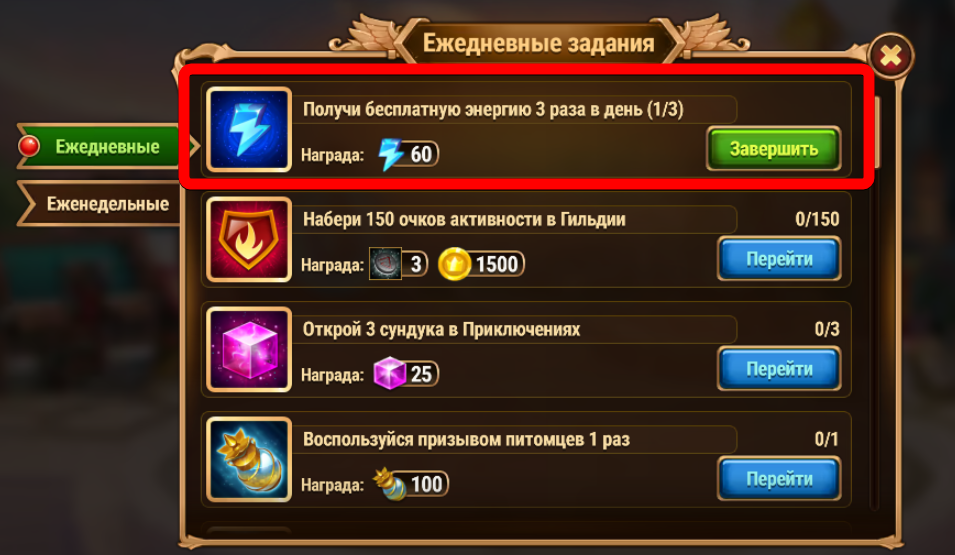955x555 pixels.
Task: Click the free energy quest title text
Action: pyautogui.click(x=493, y=110)
